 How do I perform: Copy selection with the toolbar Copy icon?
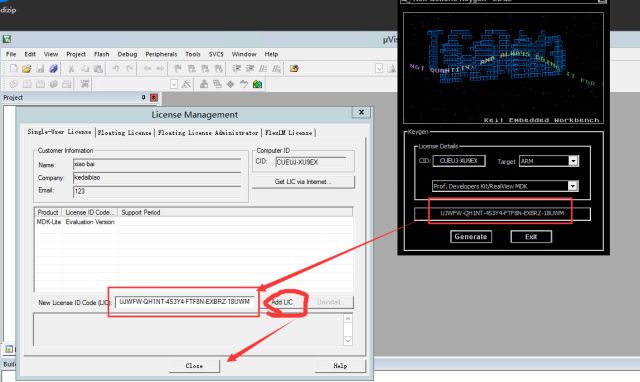tap(85, 69)
